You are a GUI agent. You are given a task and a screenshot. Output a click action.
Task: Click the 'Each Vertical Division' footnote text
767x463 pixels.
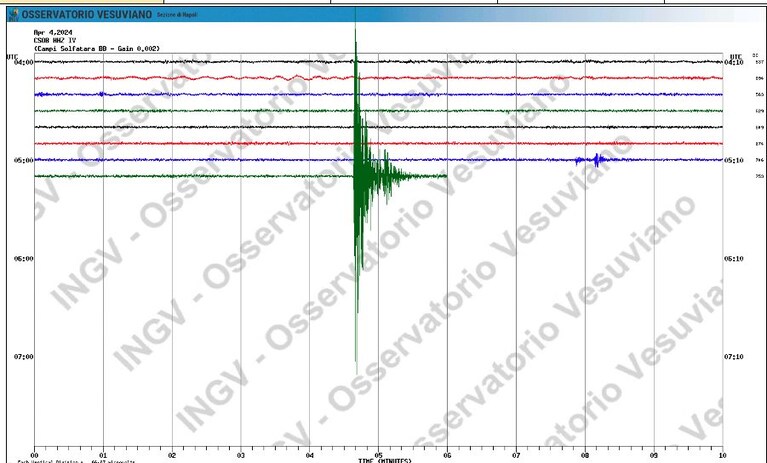tap(76, 461)
